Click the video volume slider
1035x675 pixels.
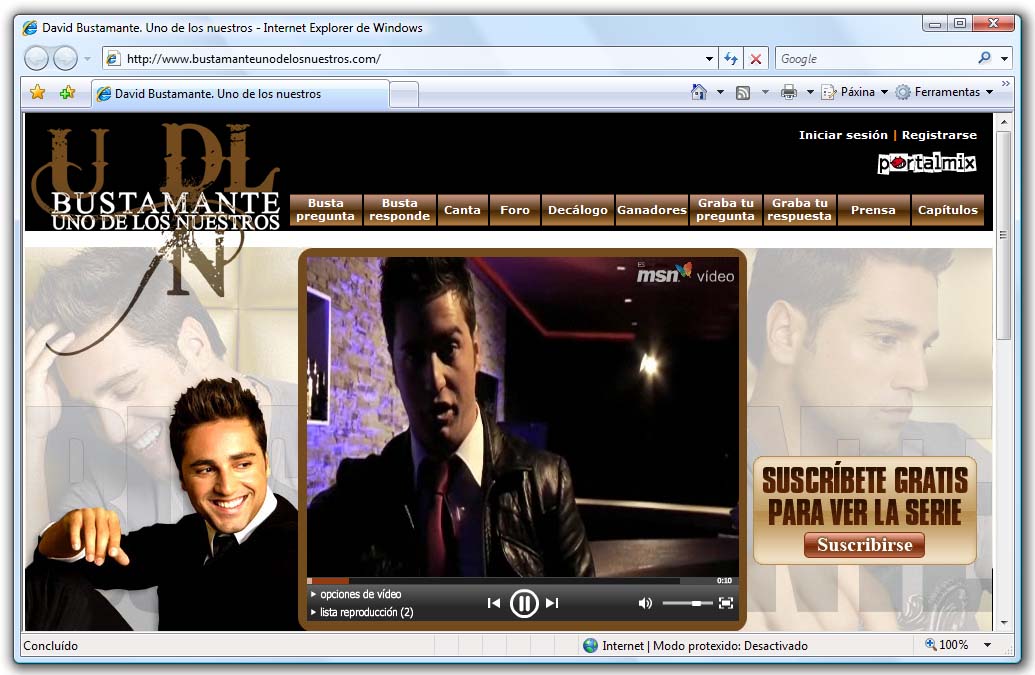tap(686, 603)
